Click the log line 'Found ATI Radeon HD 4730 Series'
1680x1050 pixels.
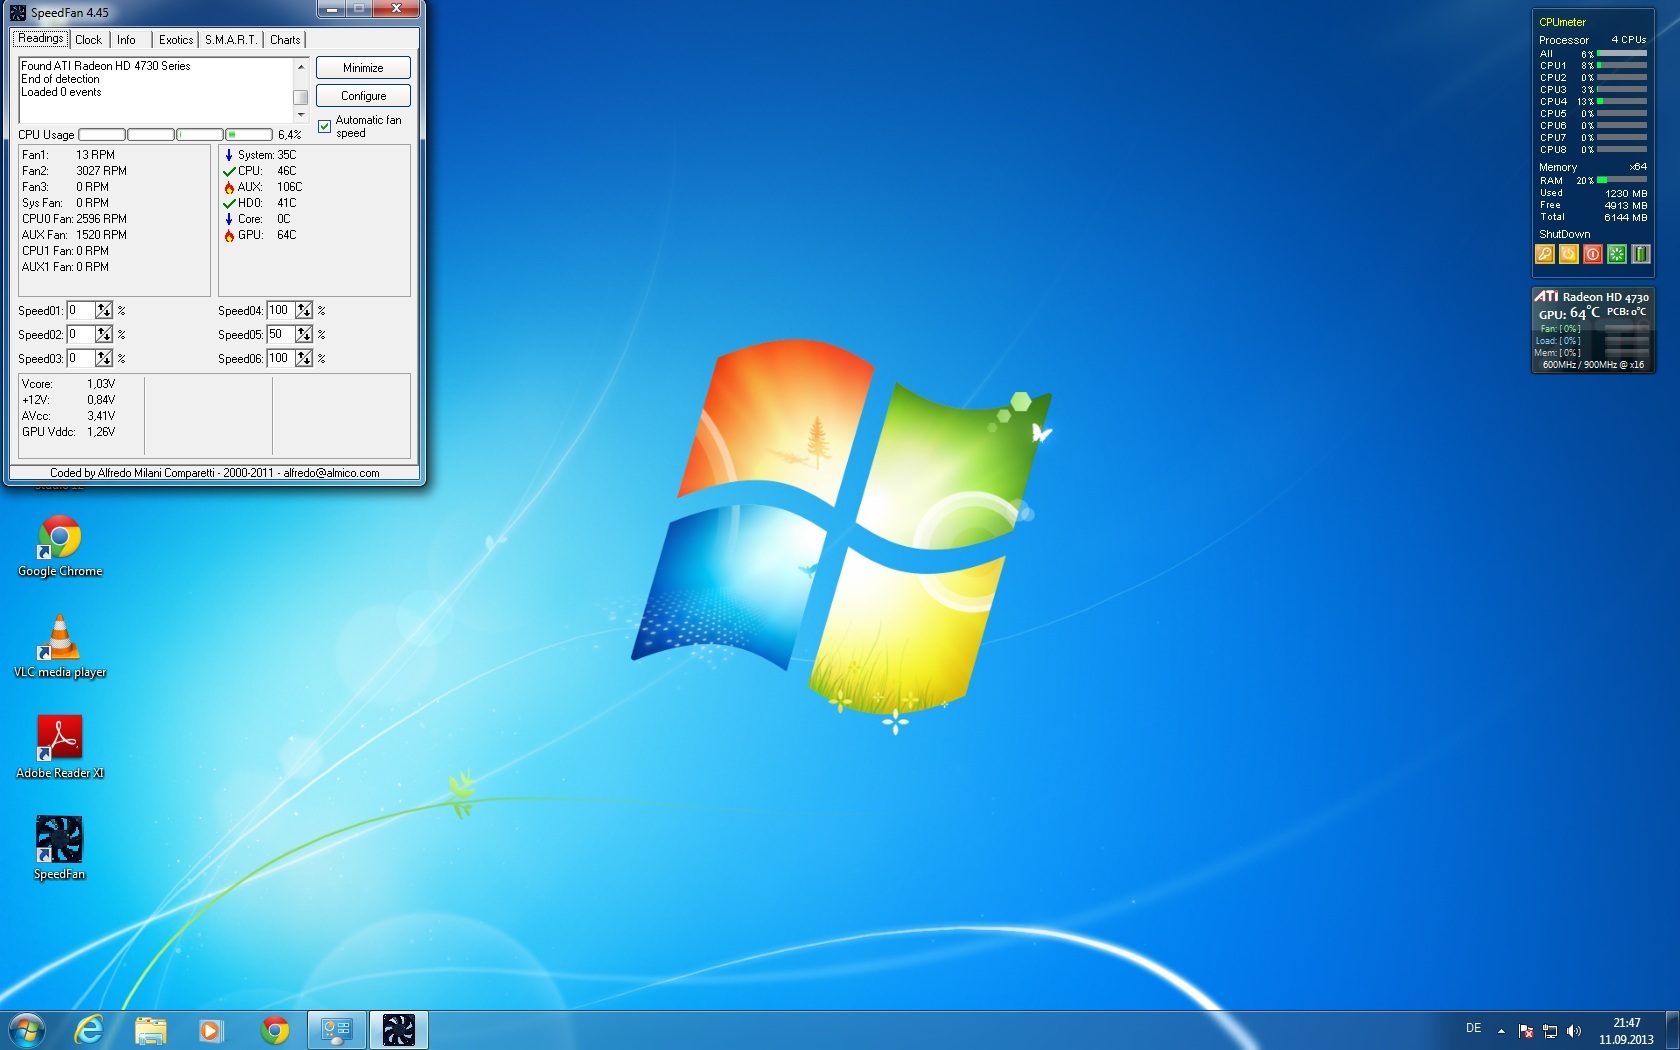[x=106, y=66]
